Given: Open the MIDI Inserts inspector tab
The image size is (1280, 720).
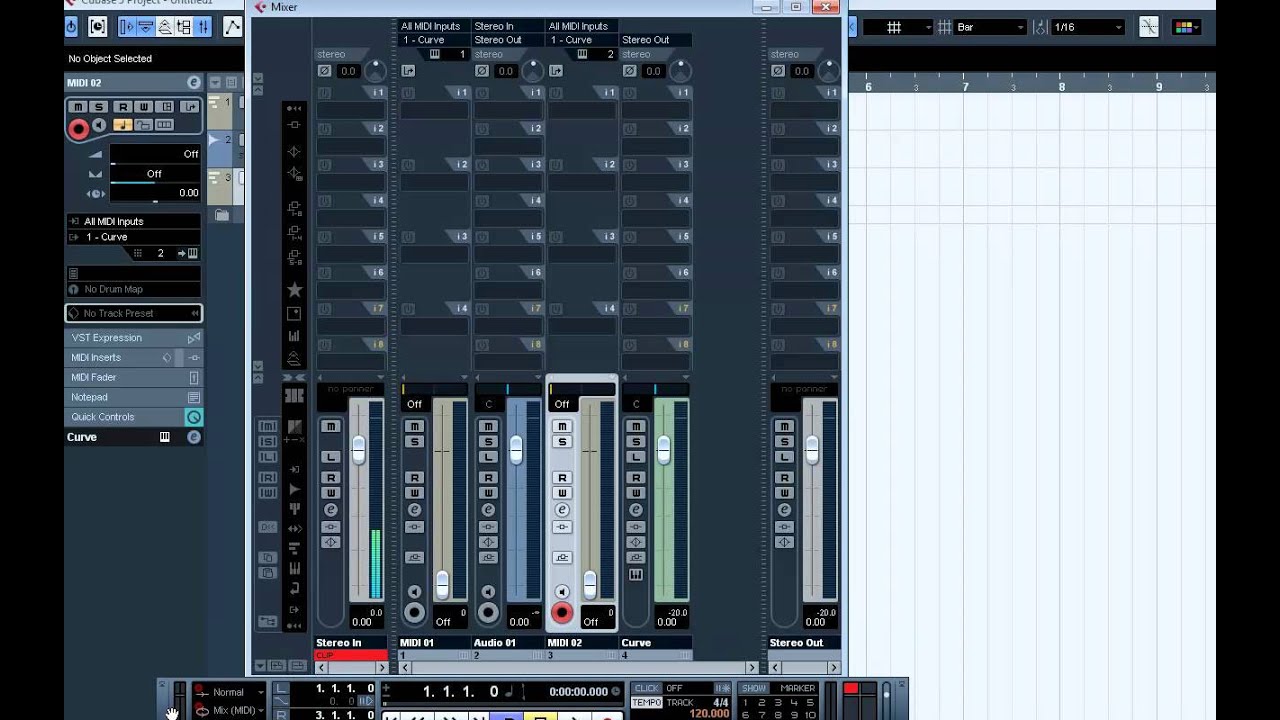Looking at the screenshot, I should (134, 357).
